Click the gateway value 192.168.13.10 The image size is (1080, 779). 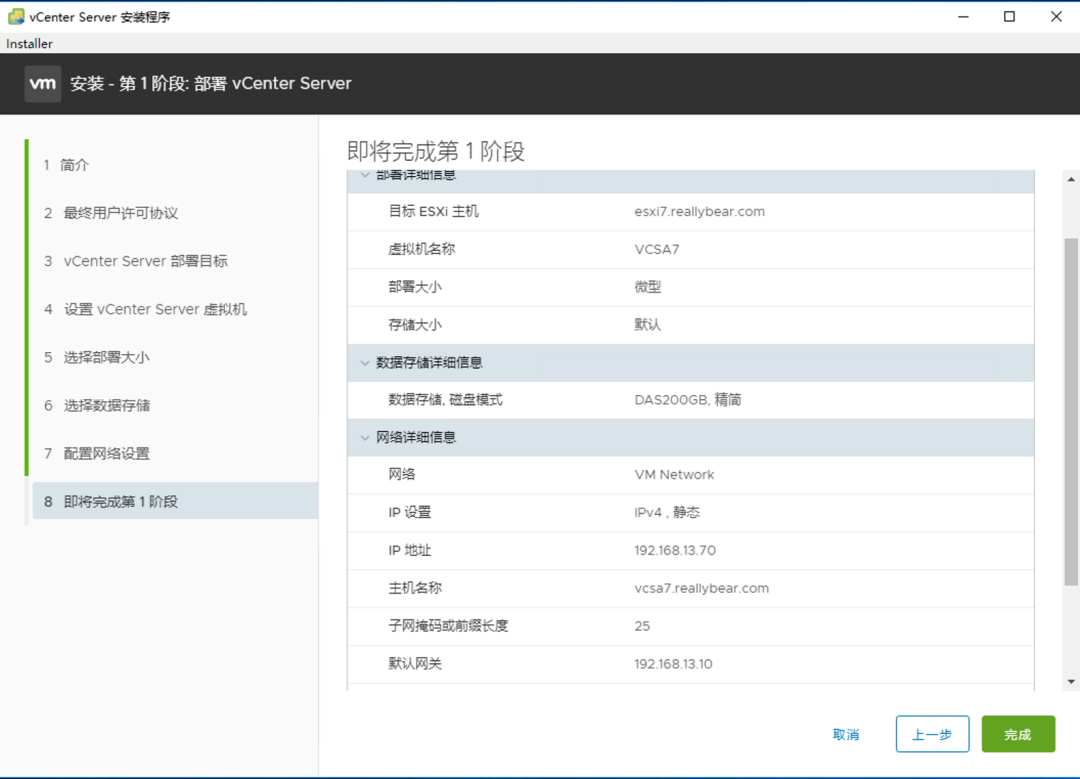point(673,664)
